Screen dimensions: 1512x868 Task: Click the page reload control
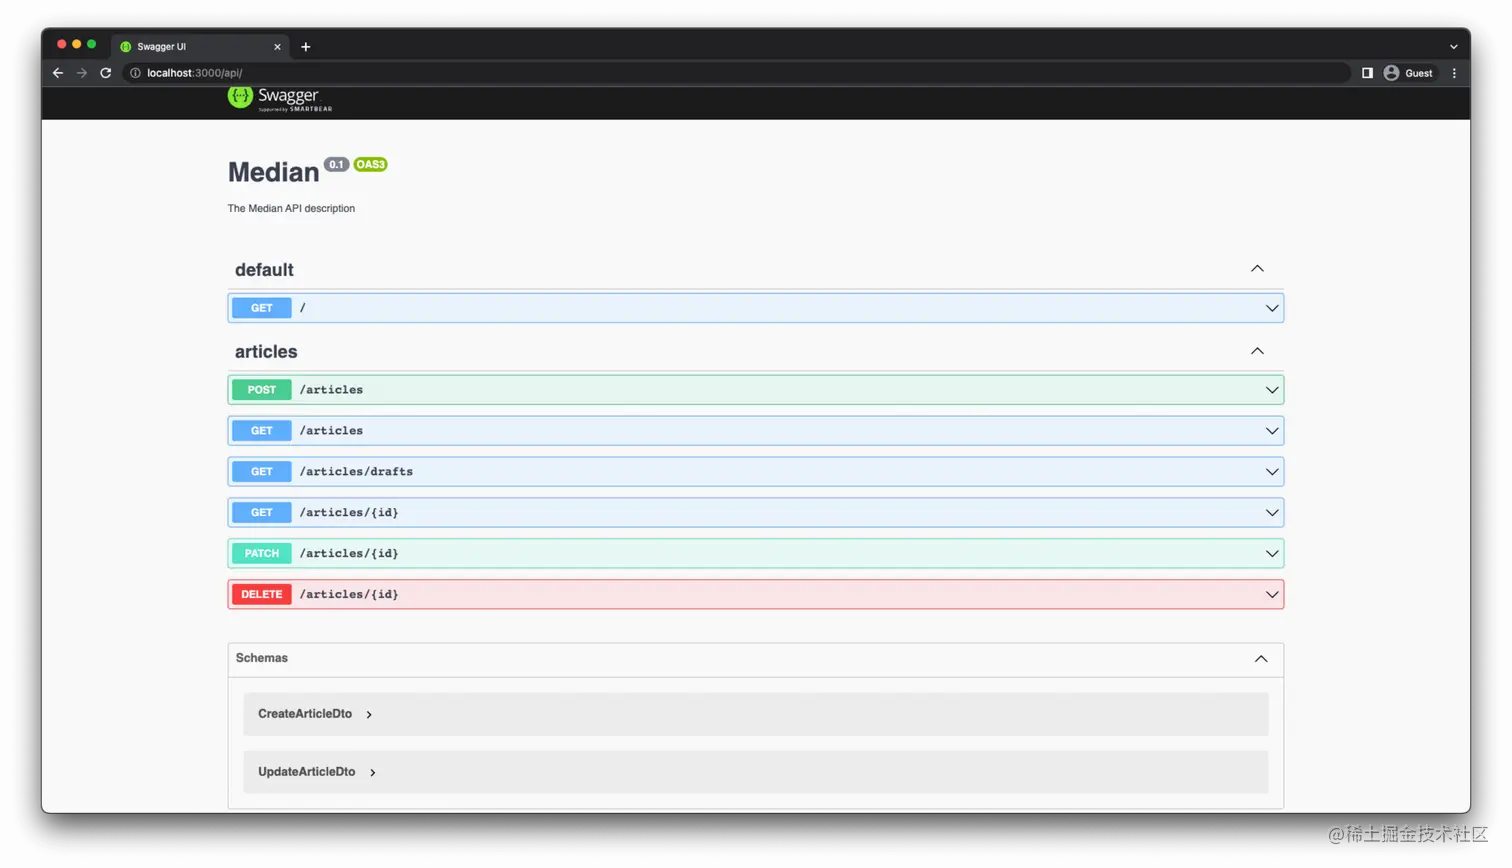[x=105, y=72]
